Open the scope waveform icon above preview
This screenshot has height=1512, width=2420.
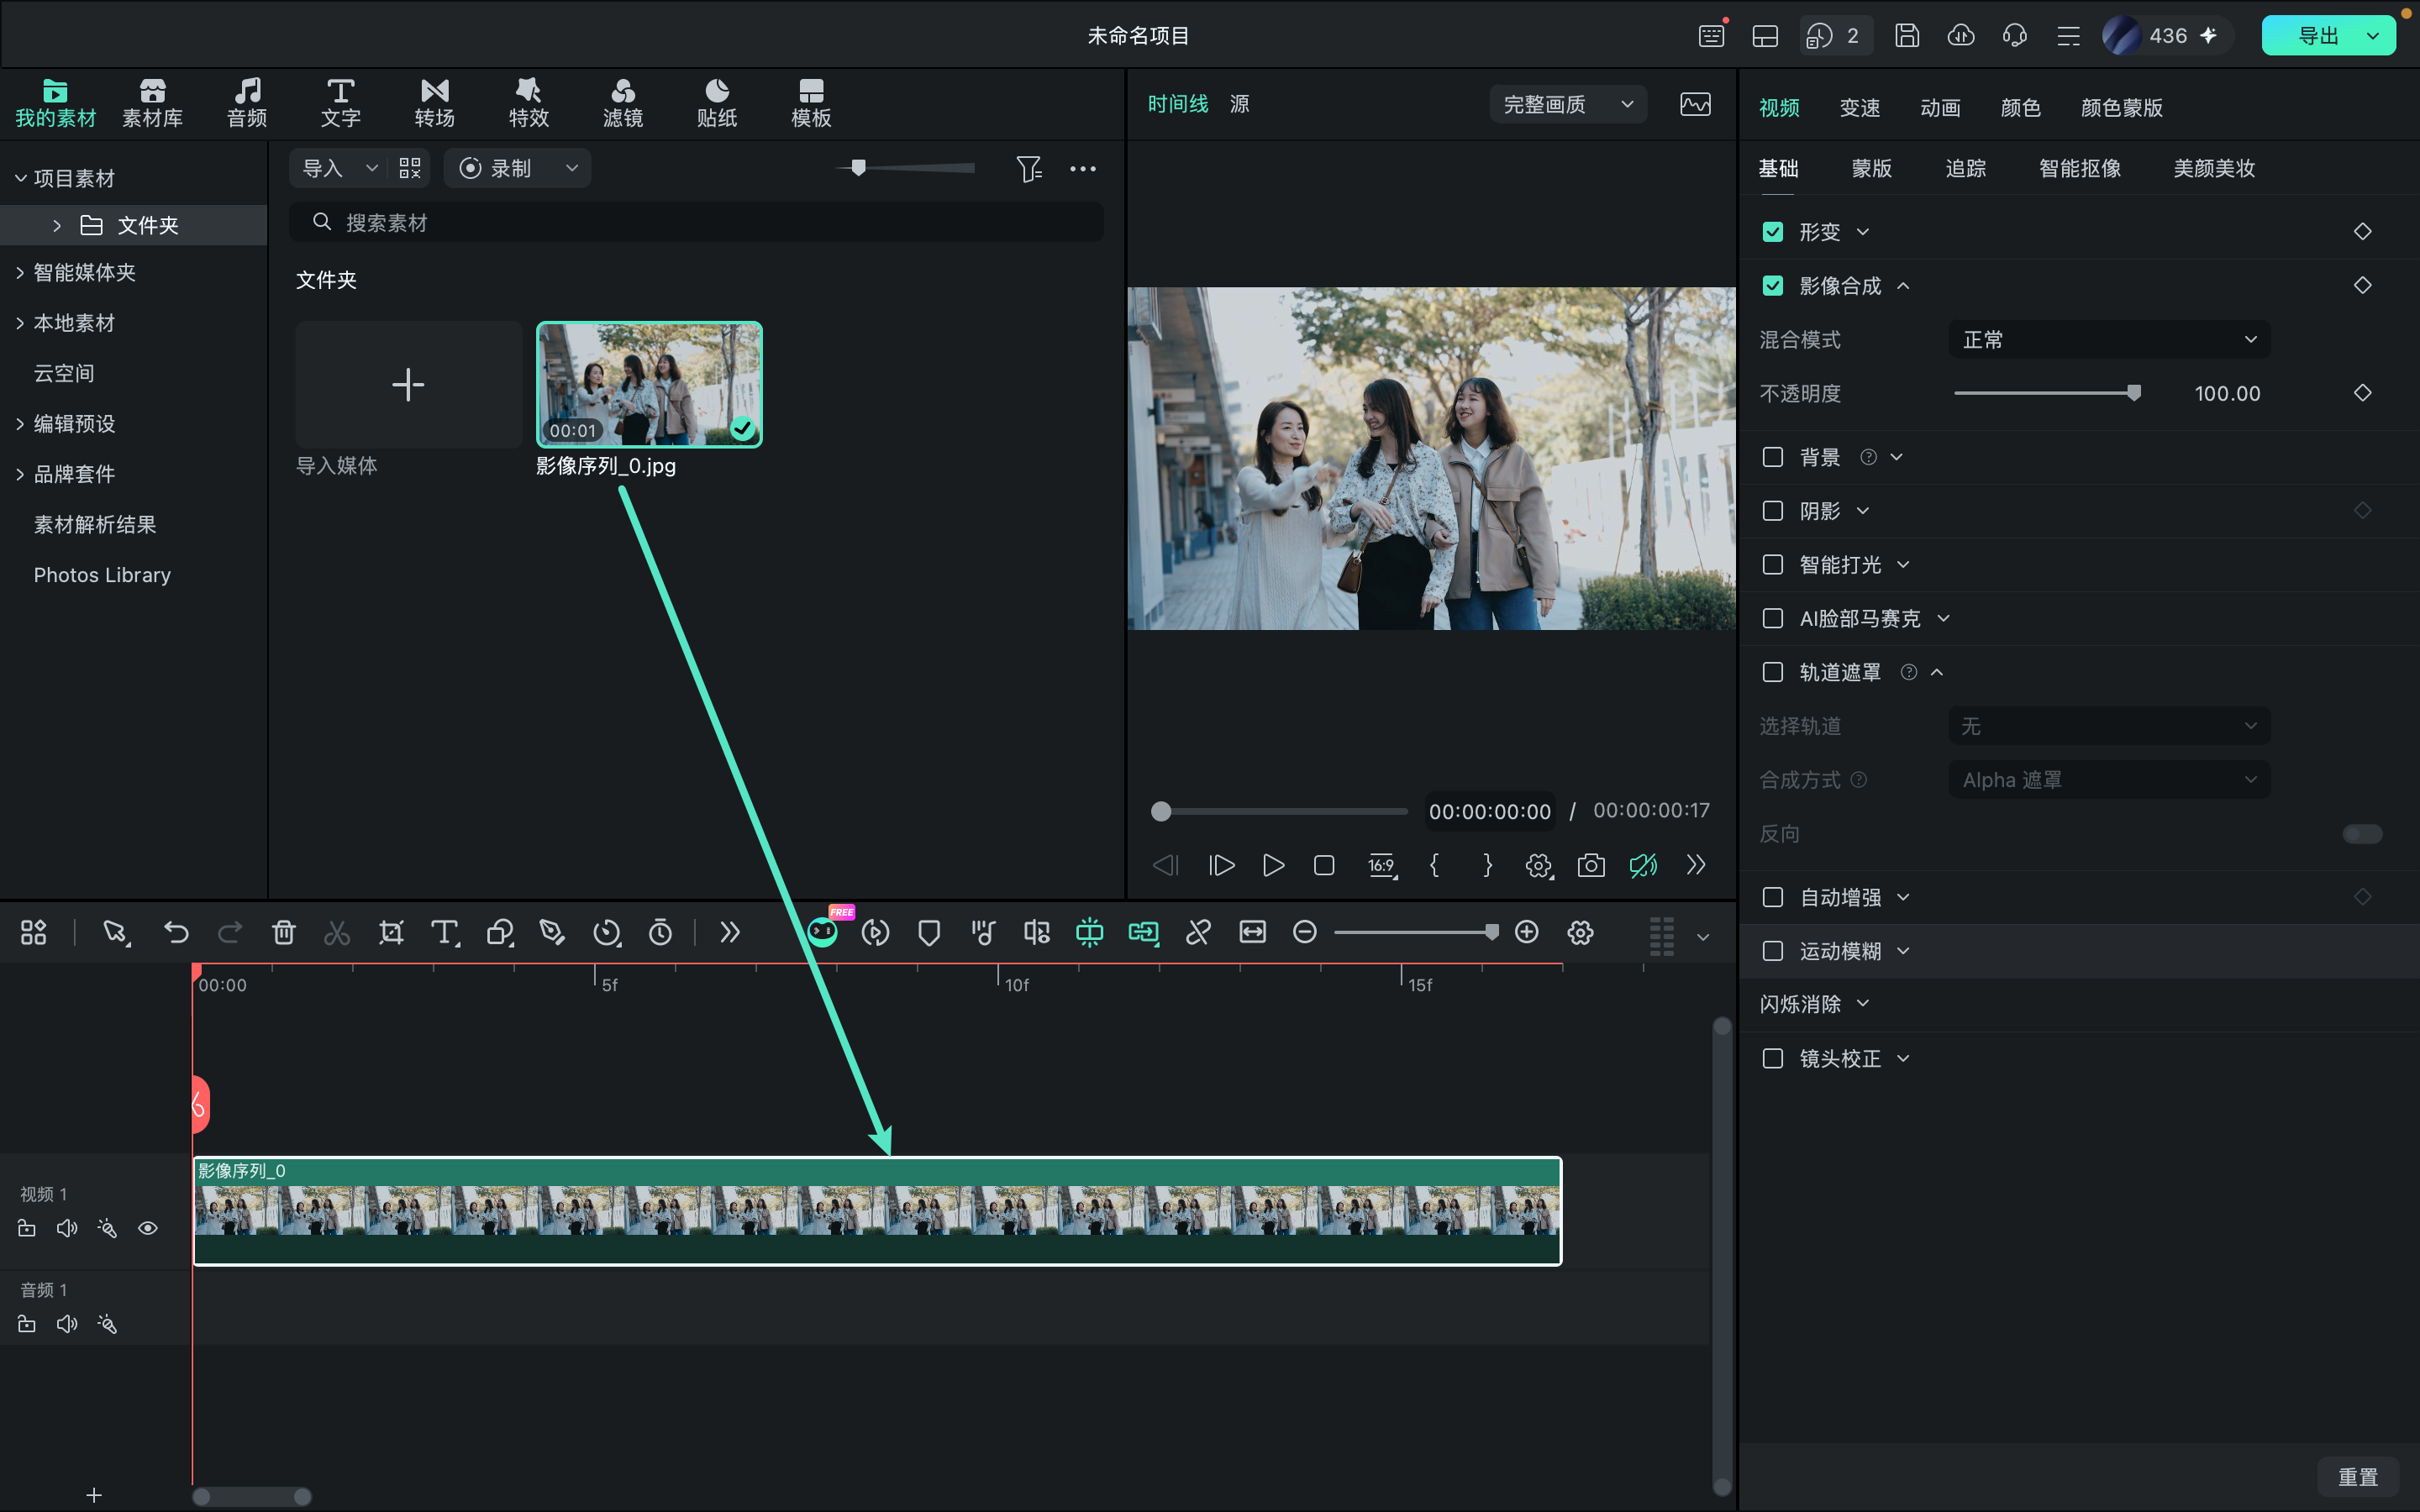click(x=1695, y=104)
